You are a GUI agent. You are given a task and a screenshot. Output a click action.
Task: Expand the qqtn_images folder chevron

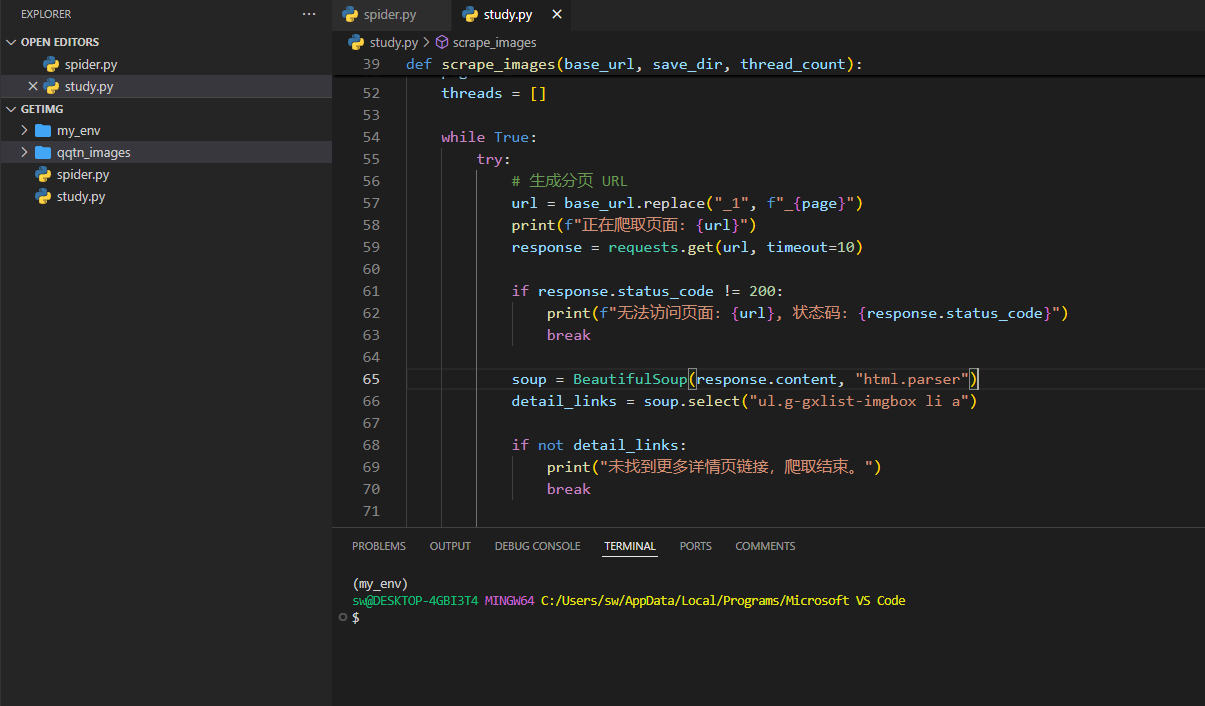[x=25, y=153]
